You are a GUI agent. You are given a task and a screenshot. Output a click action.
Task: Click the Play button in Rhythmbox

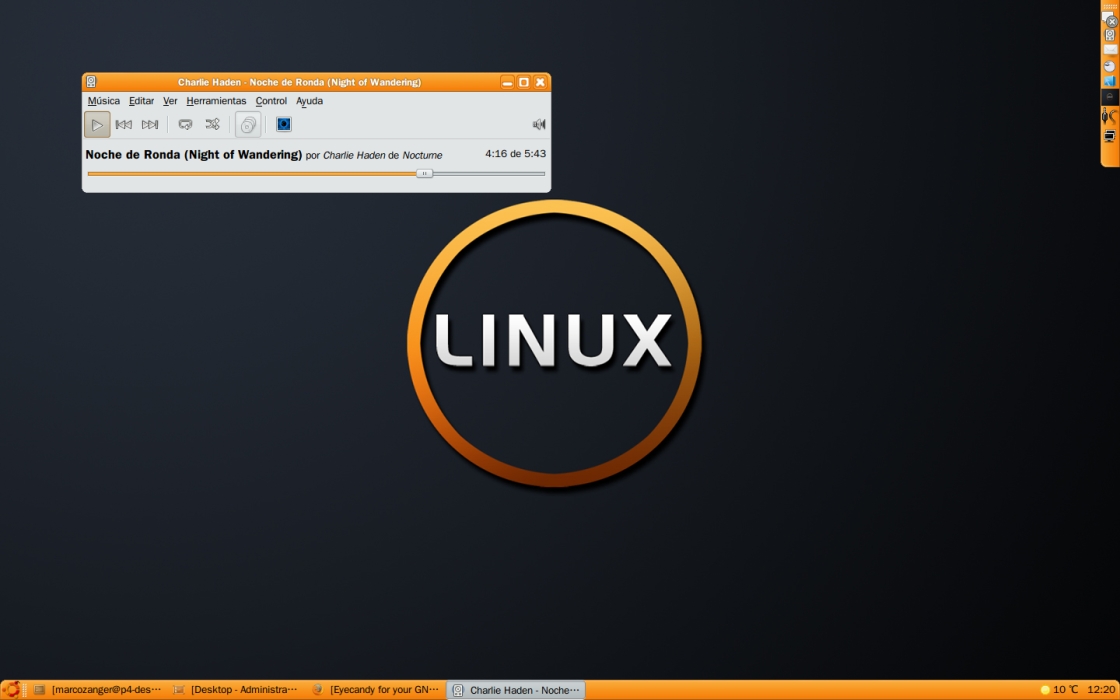(97, 124)
